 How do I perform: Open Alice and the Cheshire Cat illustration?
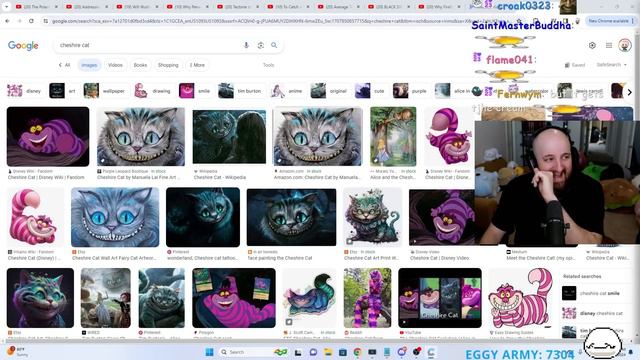coord(393,136)
